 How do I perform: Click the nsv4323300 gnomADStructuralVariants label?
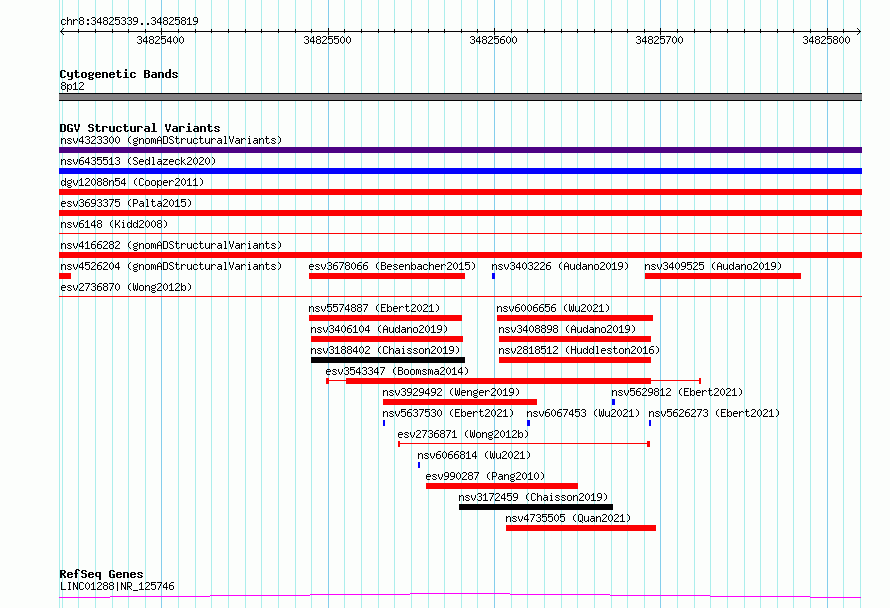pos(171,140)
